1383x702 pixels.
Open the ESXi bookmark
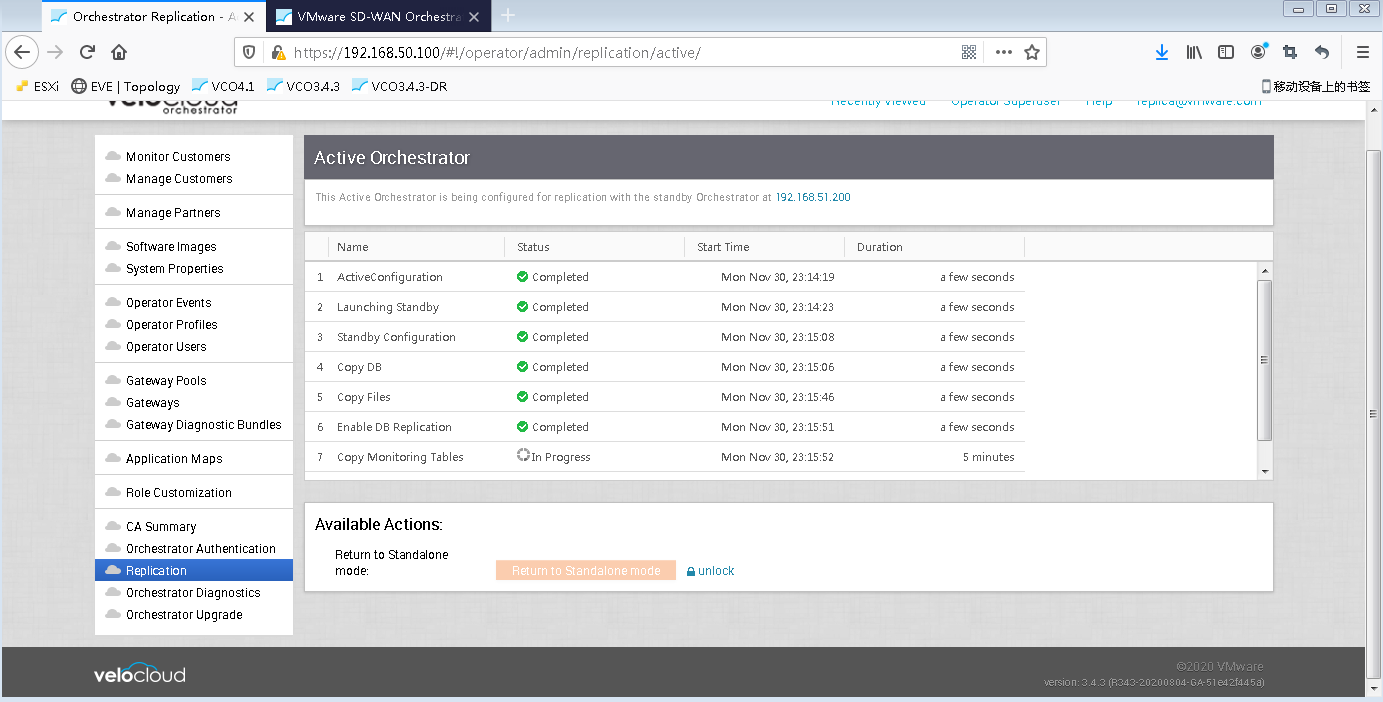(37, 86)
